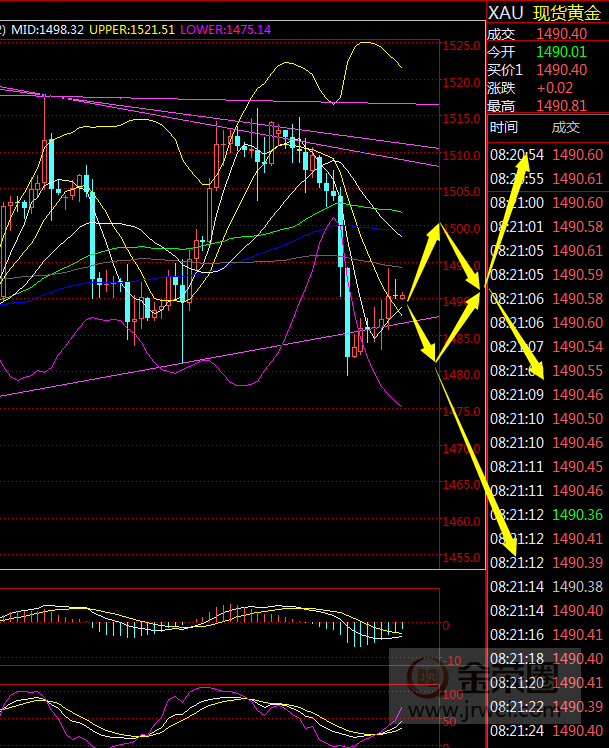This screenshot has width=609, height=748.
Task: Select the 今开 opening price row
Action: [546, 52]
